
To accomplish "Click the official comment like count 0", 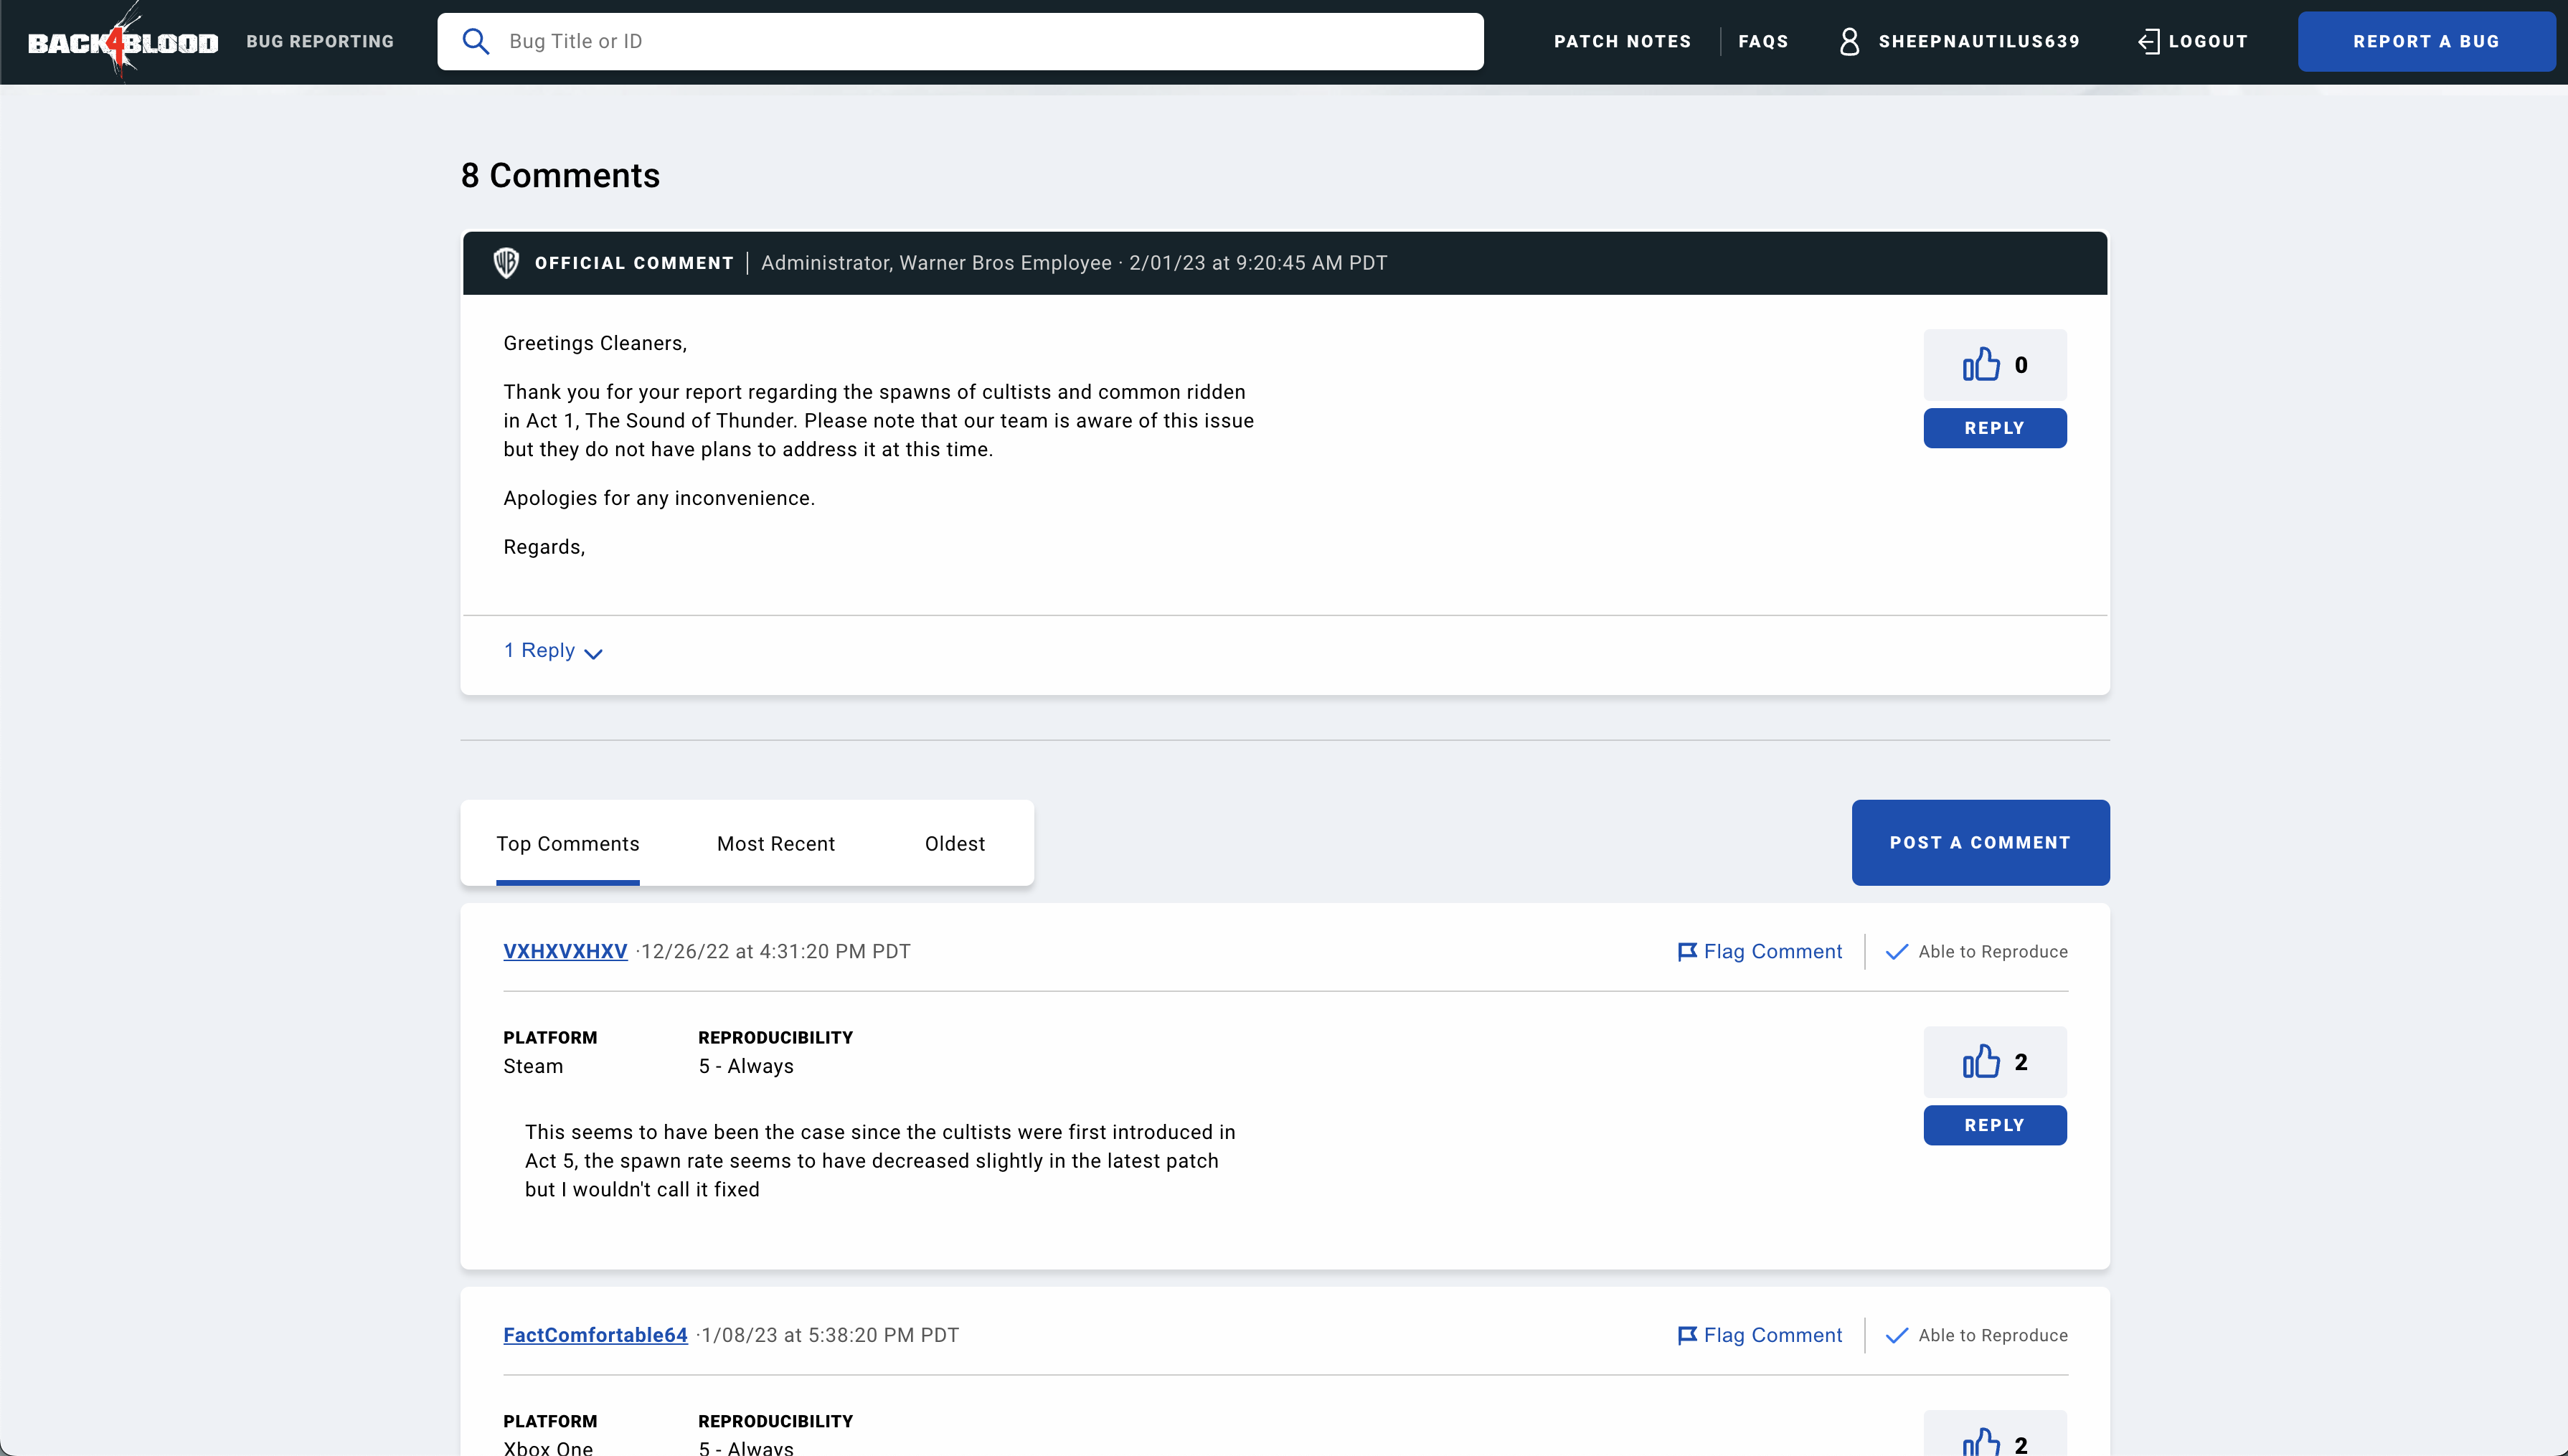I will (x=2021, y=365).
